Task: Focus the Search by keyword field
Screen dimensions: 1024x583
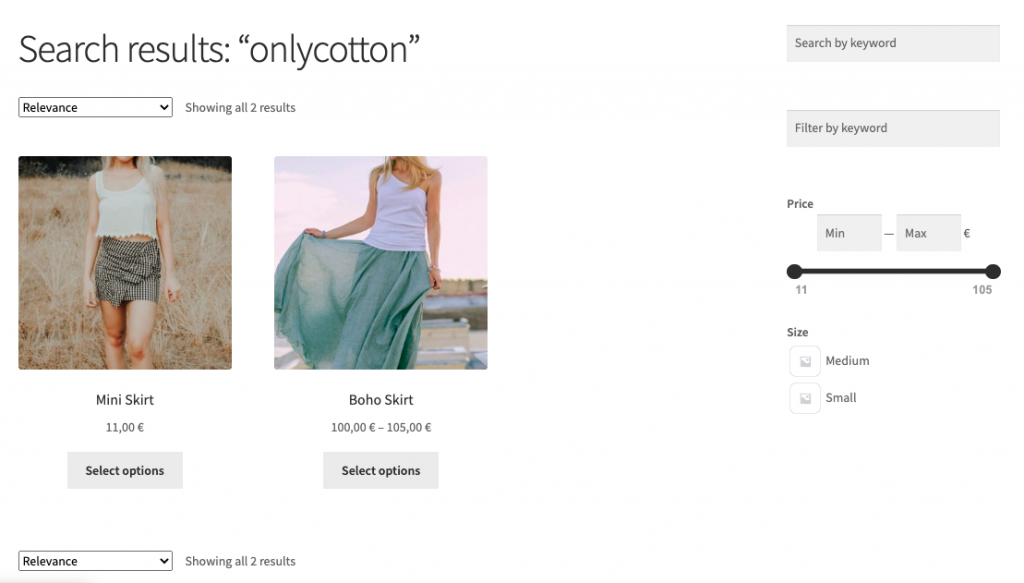Action: click(x=893, y=43)
